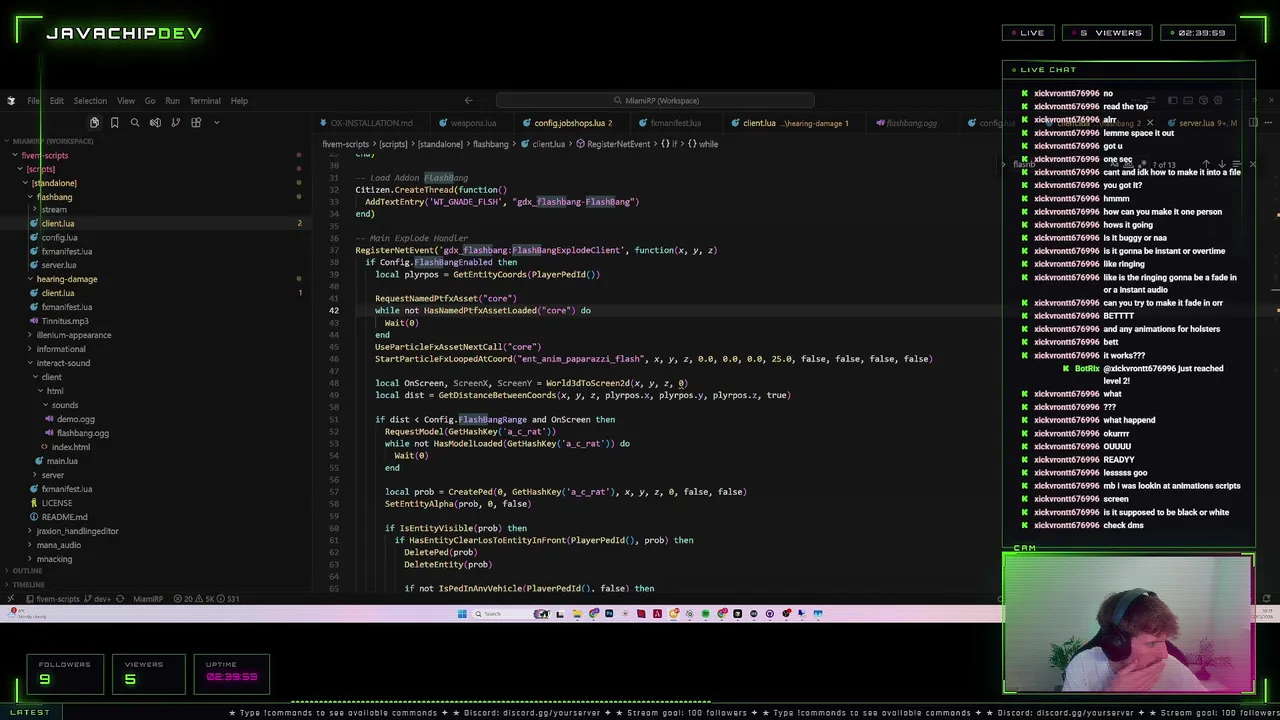Click the synchronize changes status icon
Viewport: 1280px width, 720px height.
(x=120, y=599)
